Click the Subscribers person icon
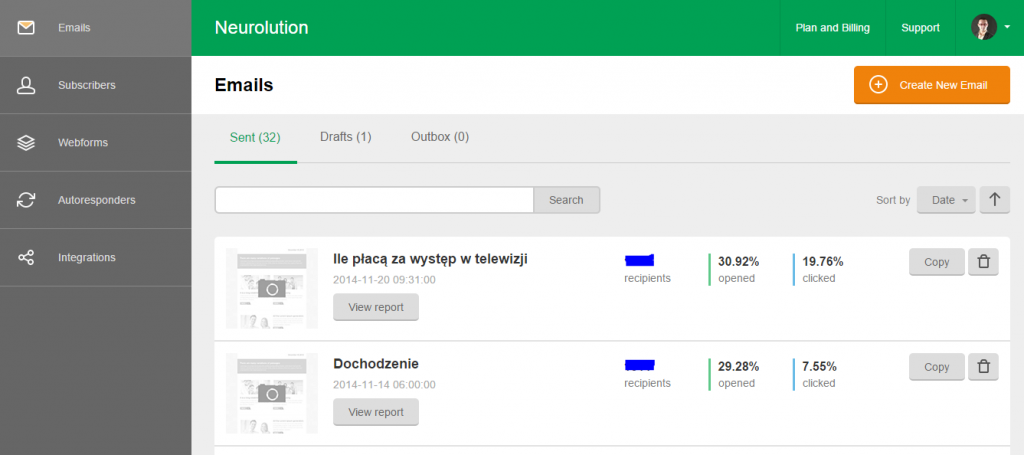This screenshot has width=1024, height=455. 26,85
